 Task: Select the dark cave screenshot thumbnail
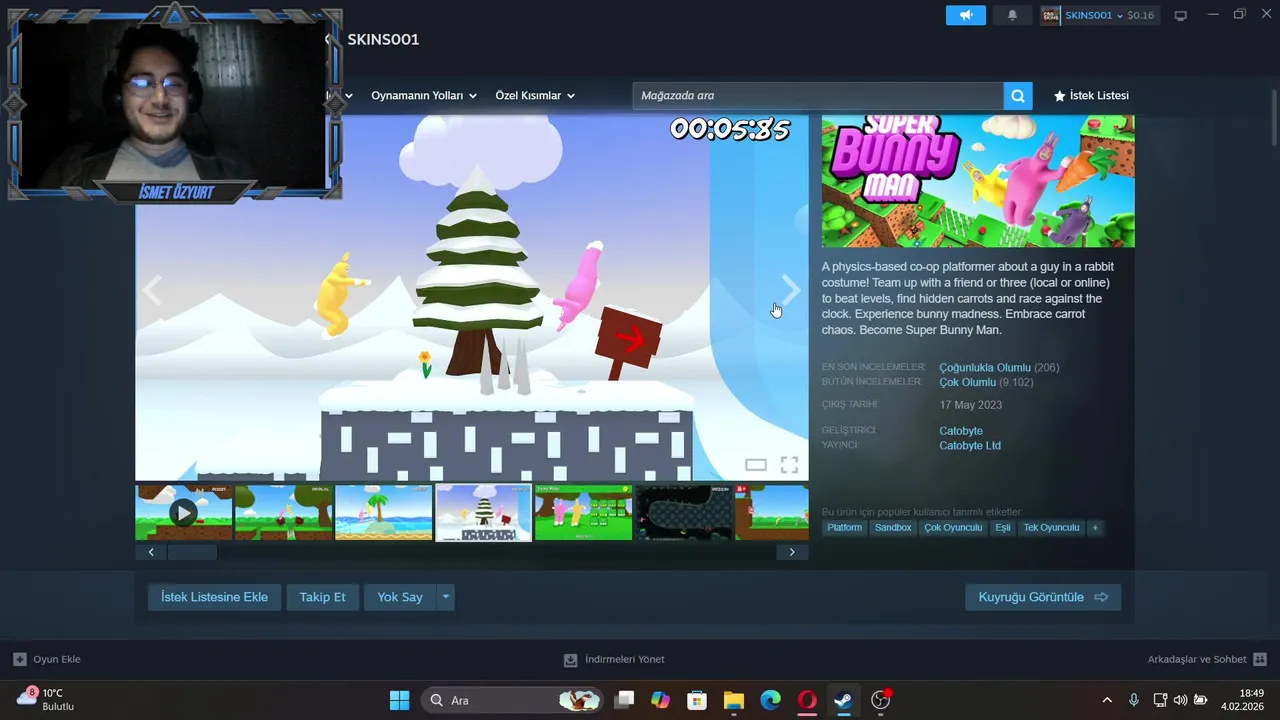tap(684, 513)
